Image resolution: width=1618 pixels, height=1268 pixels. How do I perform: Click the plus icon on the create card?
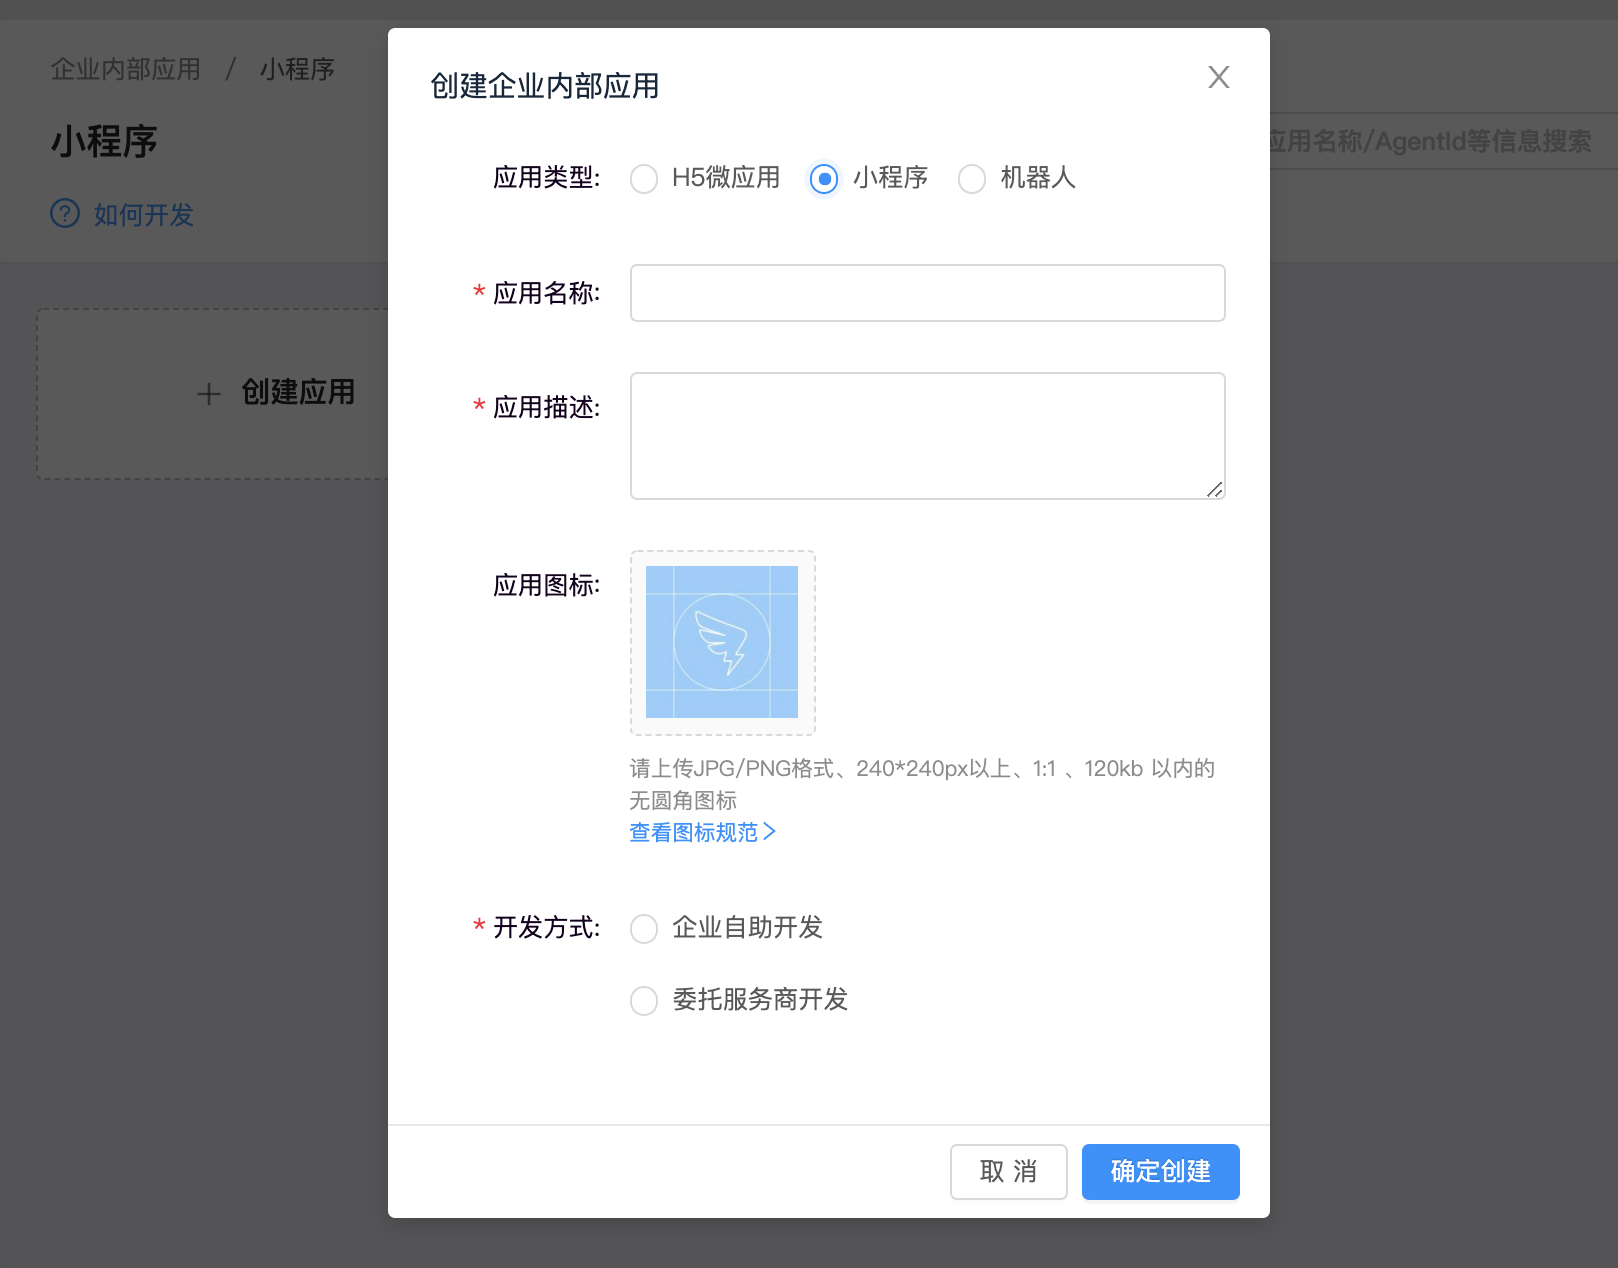209,394
